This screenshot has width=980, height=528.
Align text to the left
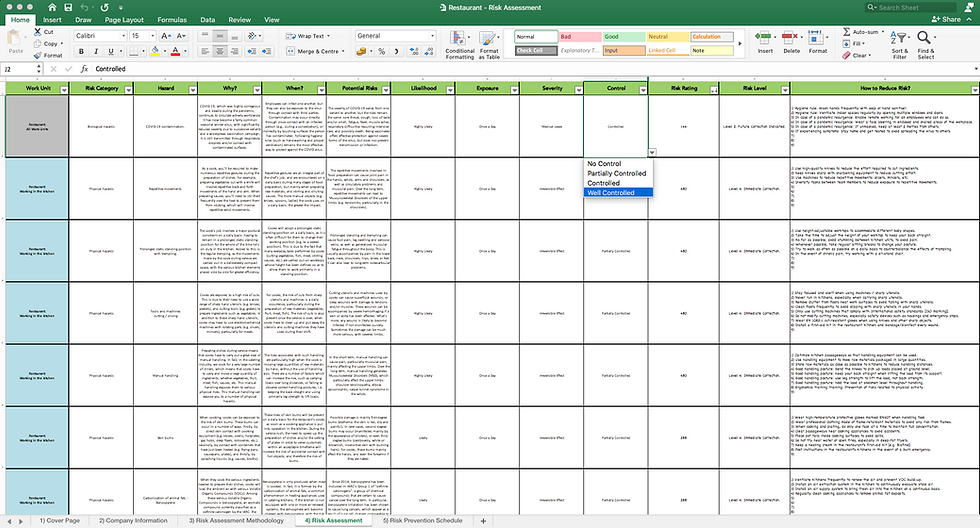[205, 51]
